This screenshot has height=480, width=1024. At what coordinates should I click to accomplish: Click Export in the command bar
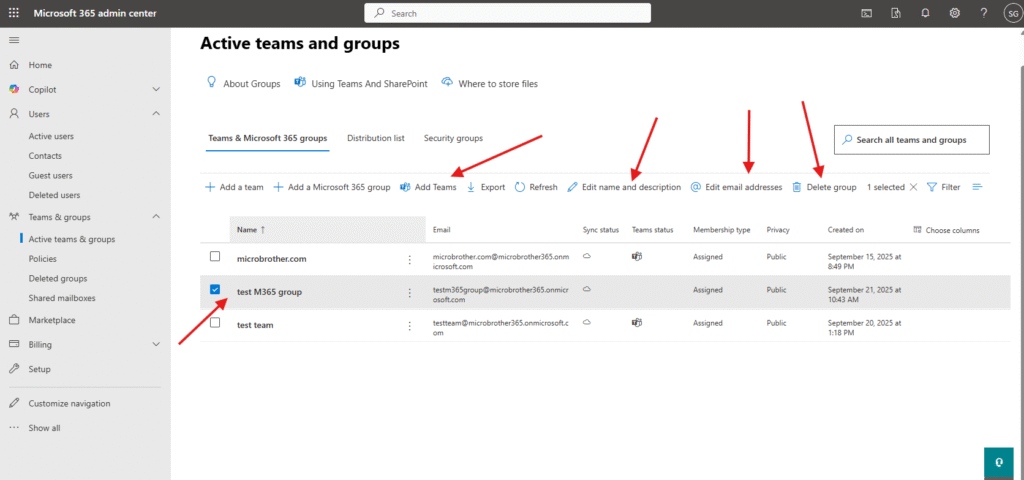tap(485, 187)
